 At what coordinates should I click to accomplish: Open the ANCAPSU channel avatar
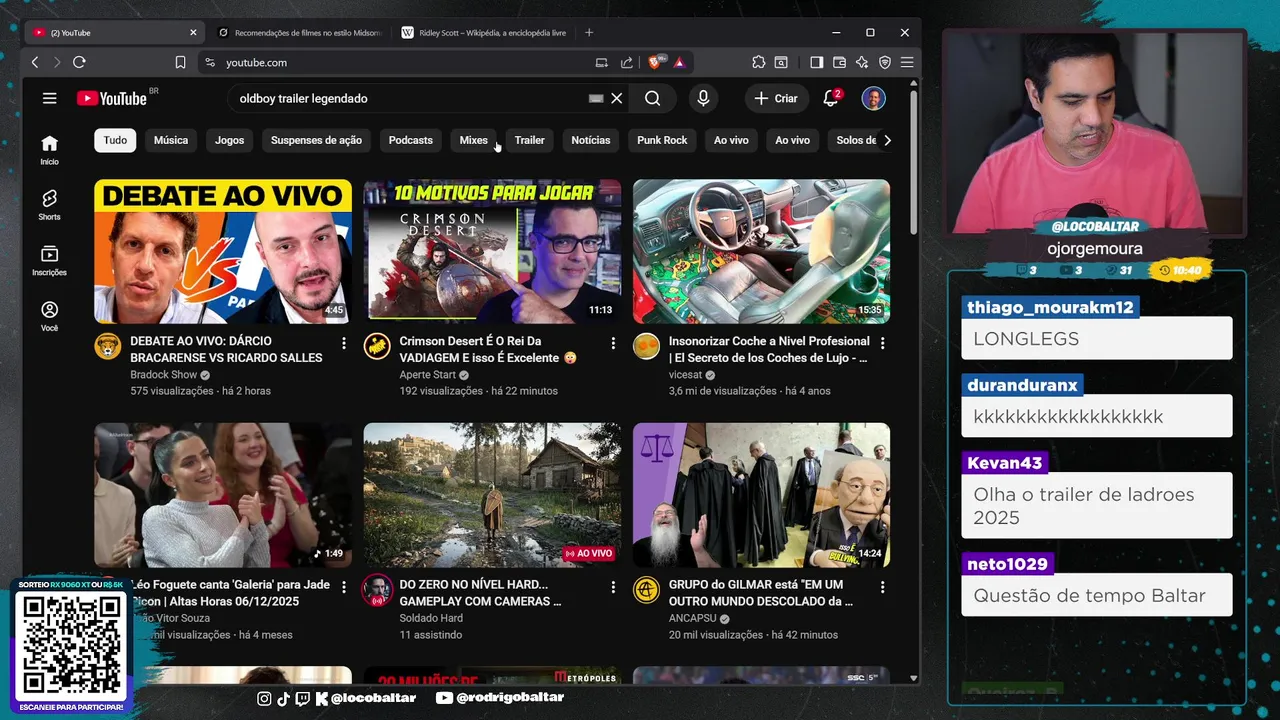(x=646, y=590)
